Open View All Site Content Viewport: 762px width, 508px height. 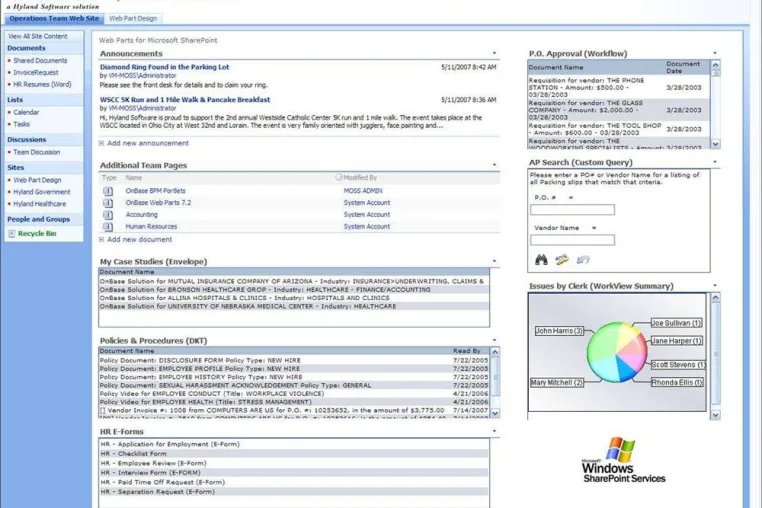[38, 36]
